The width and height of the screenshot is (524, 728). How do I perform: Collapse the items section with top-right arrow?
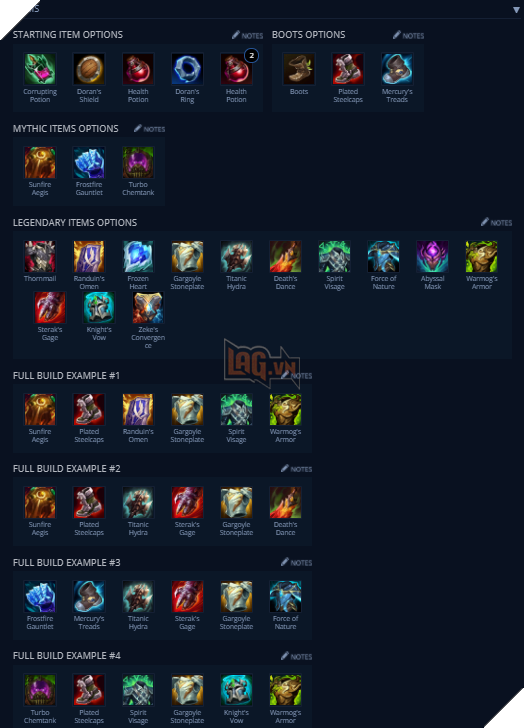pos(516,9)
